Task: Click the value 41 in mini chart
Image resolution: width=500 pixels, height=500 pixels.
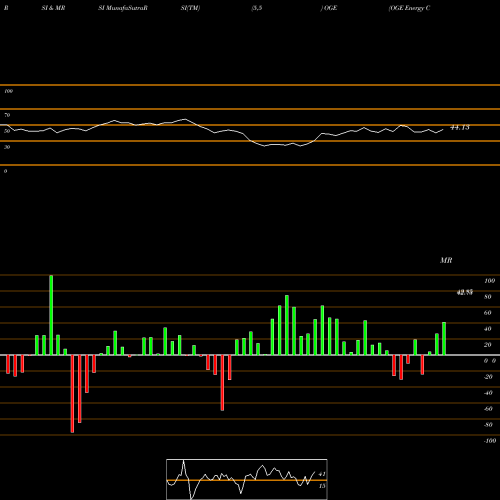Action: (x=322, y=474)
